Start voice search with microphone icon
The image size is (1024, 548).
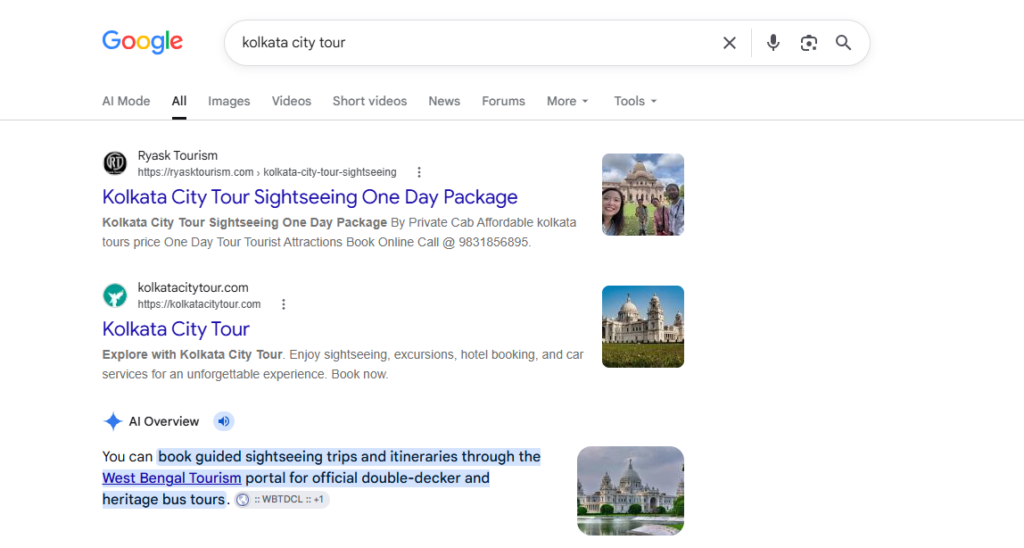pos(773,42)
